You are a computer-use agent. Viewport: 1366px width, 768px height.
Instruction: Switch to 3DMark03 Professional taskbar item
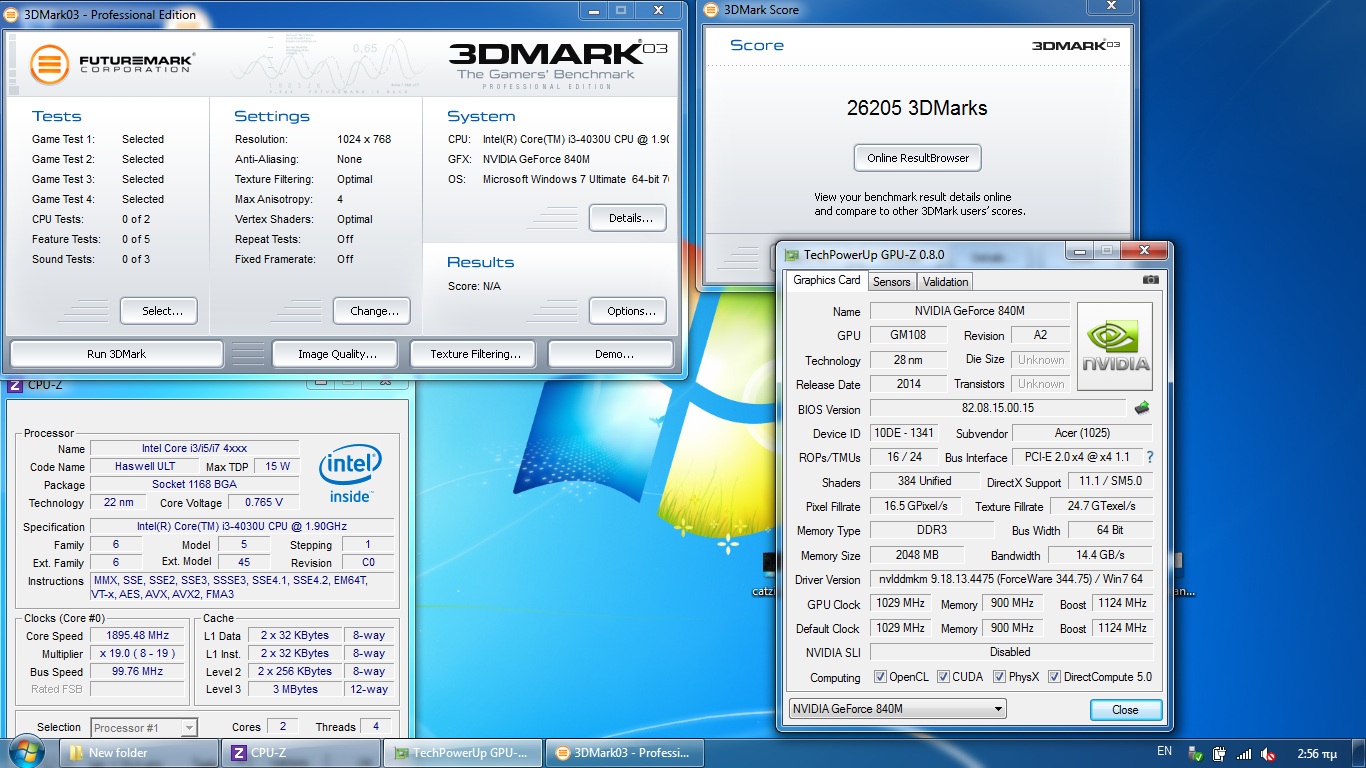pyautogui.click(x=625, y=753)
